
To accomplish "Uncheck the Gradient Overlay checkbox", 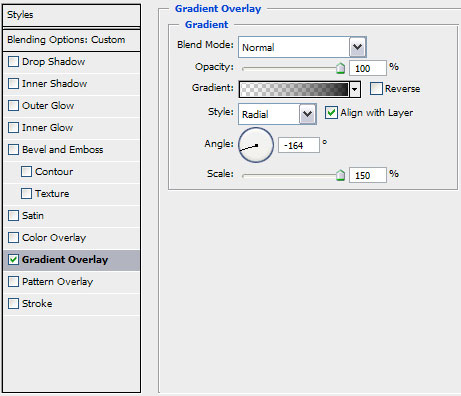I will (13, 260).
